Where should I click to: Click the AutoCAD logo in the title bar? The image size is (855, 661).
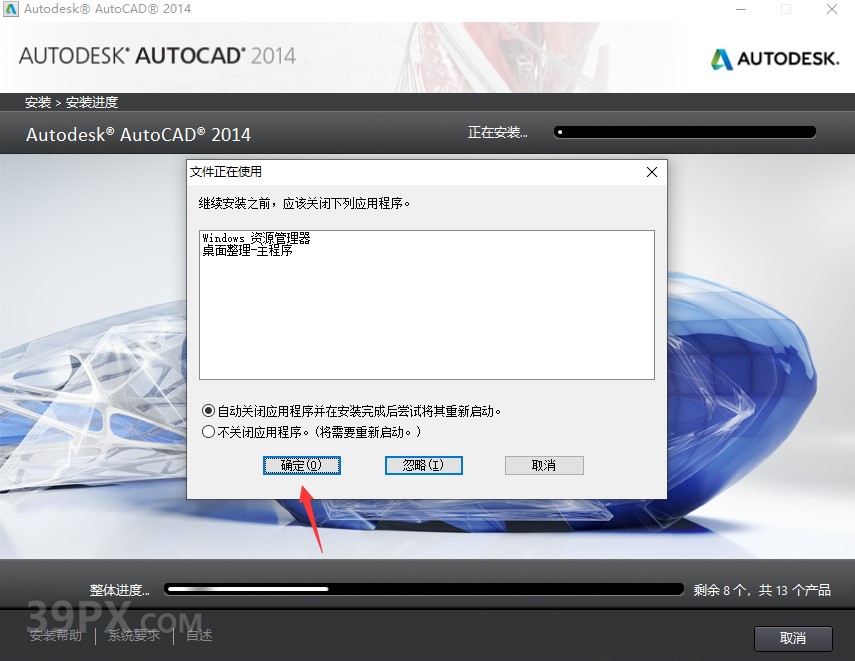(x=12, y=9)
